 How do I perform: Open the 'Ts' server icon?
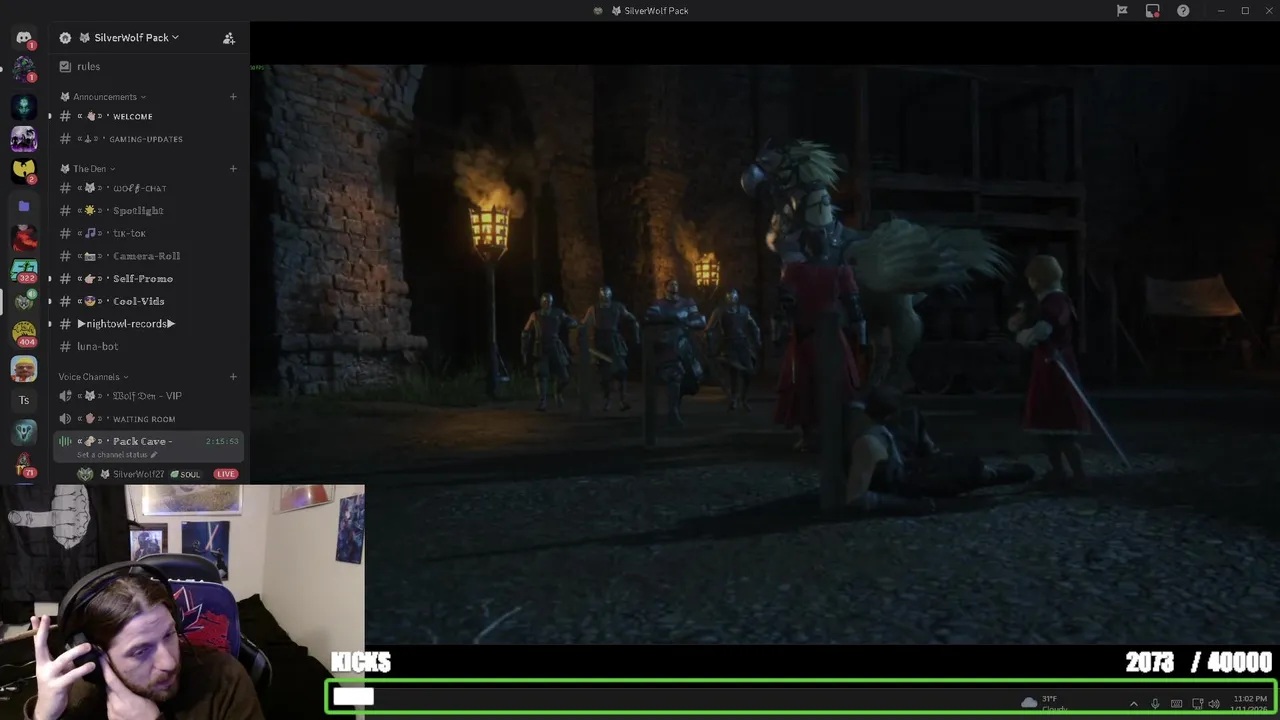[x=24, y=400]
